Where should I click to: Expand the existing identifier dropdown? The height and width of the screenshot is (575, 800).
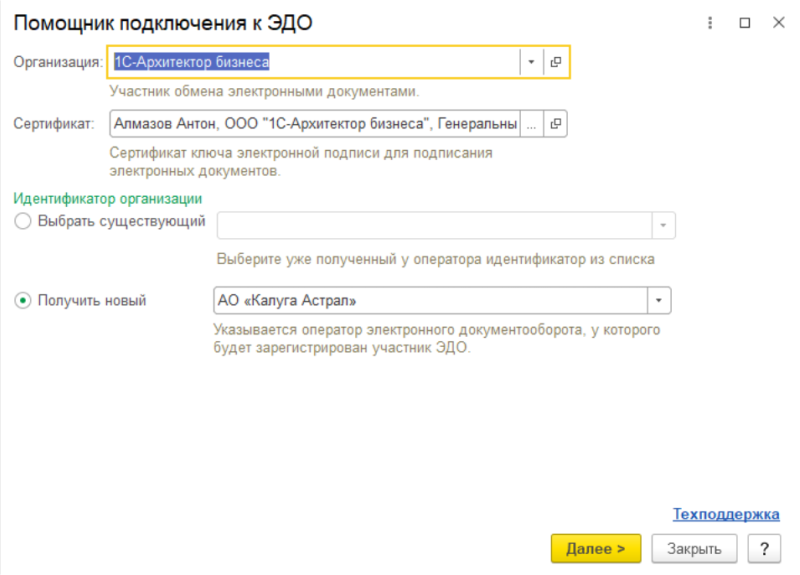[663, 226]
